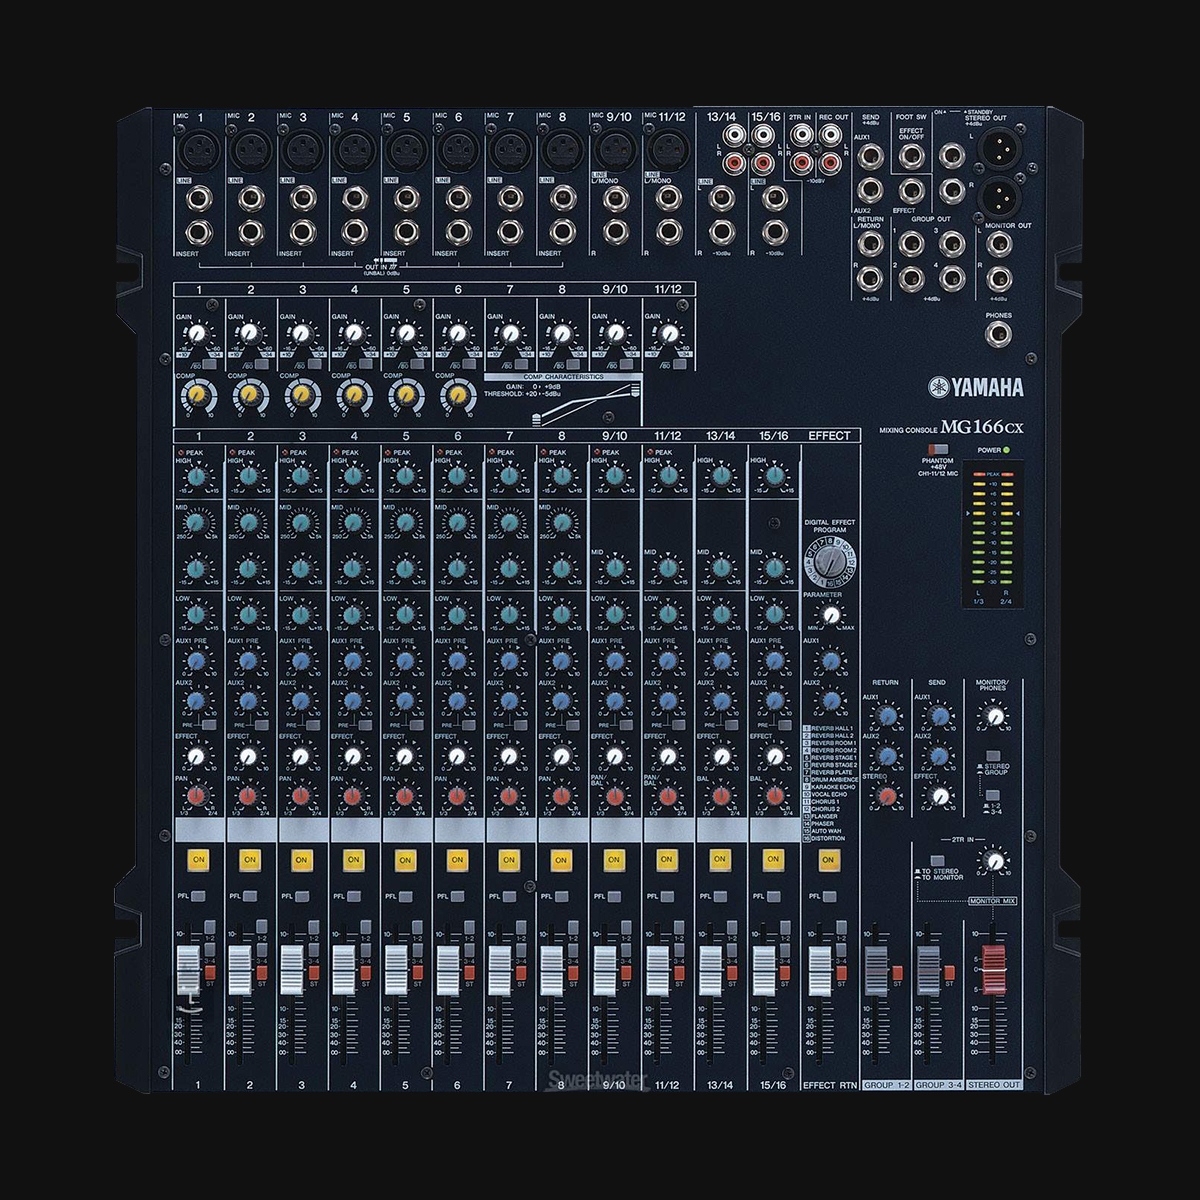Click channel 3 MID frequency knob
This screenshot has height=1200, width=1200.
(300, 523)
